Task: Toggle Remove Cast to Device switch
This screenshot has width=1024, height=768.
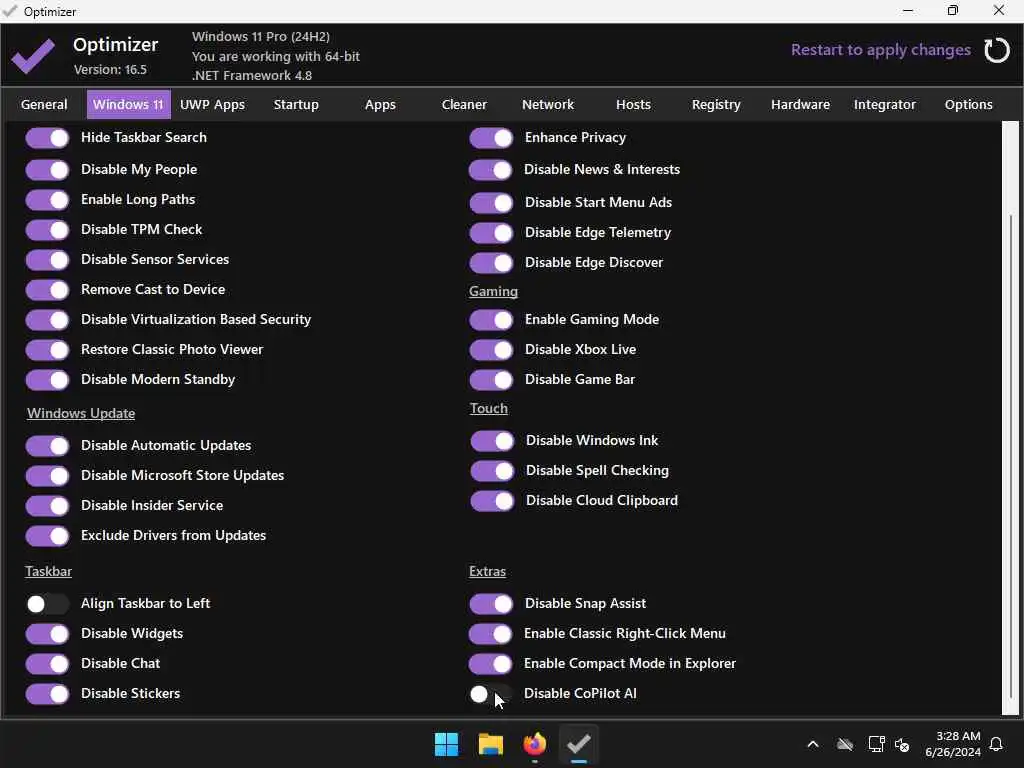Action: [x=47, y=290]
